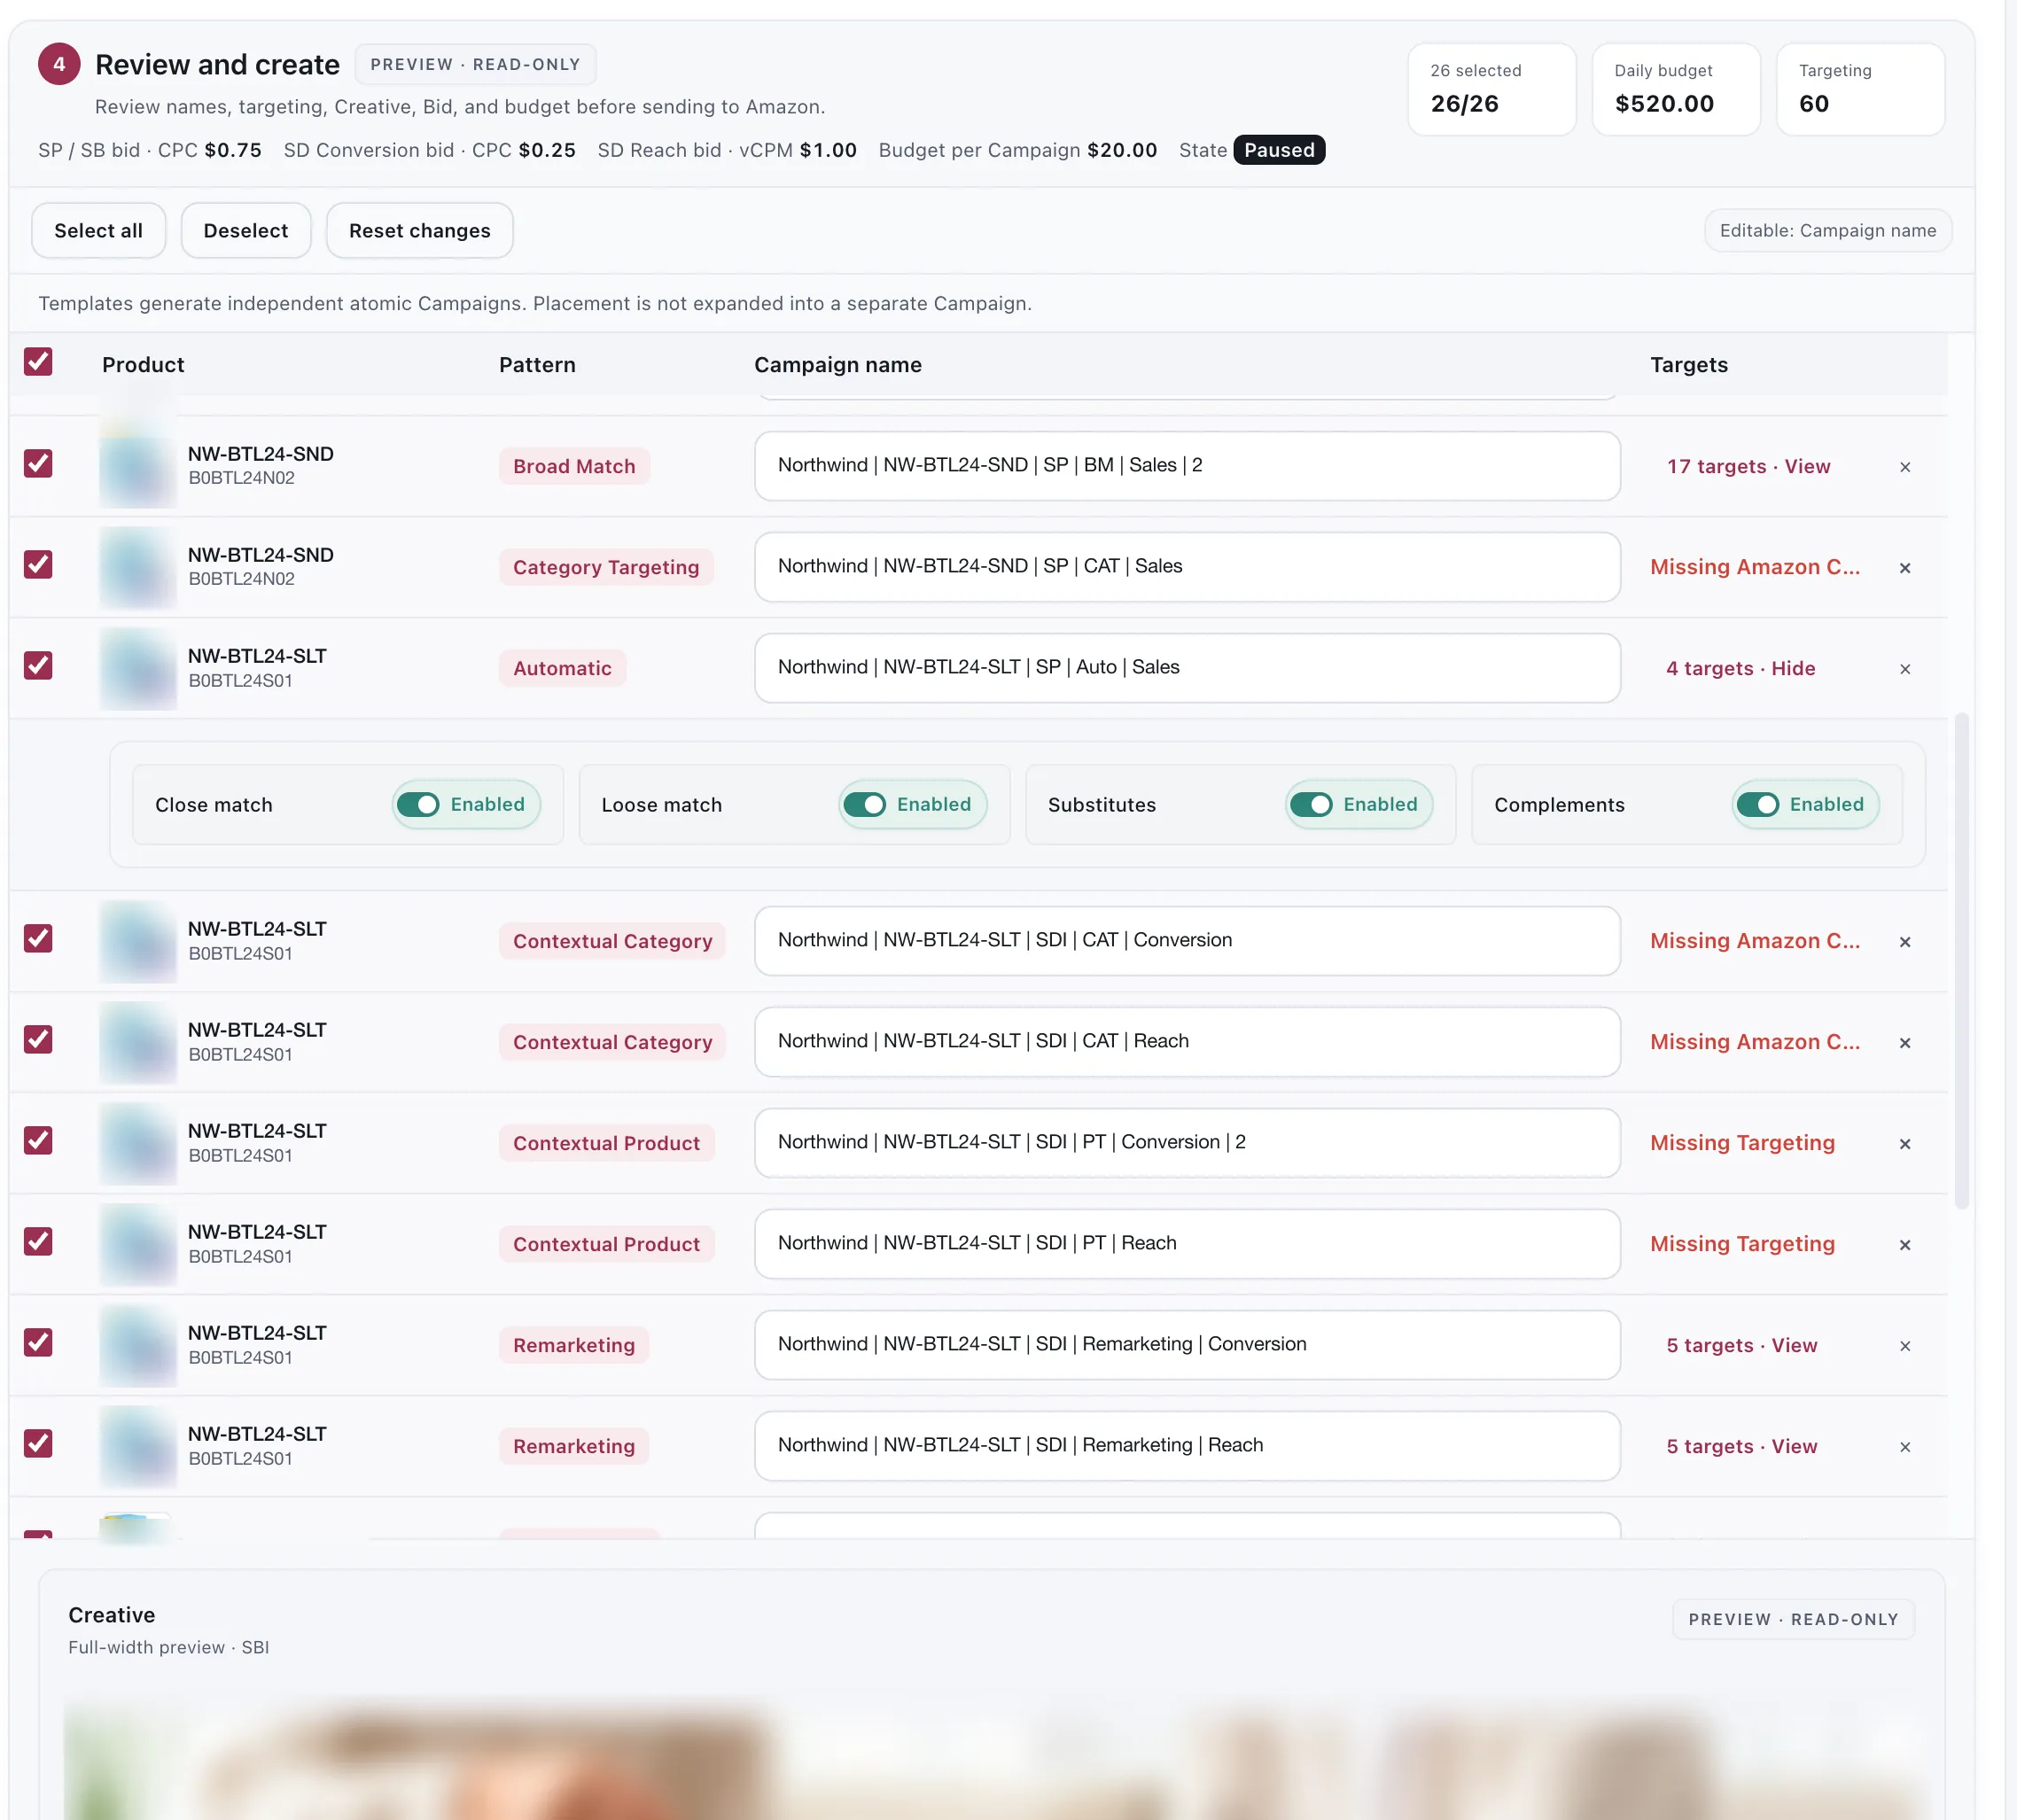This screenshot has height=1820, width=2017.
Task: Click the Campaign name column header
Action: pyautogui.click(x=837, y=365)
